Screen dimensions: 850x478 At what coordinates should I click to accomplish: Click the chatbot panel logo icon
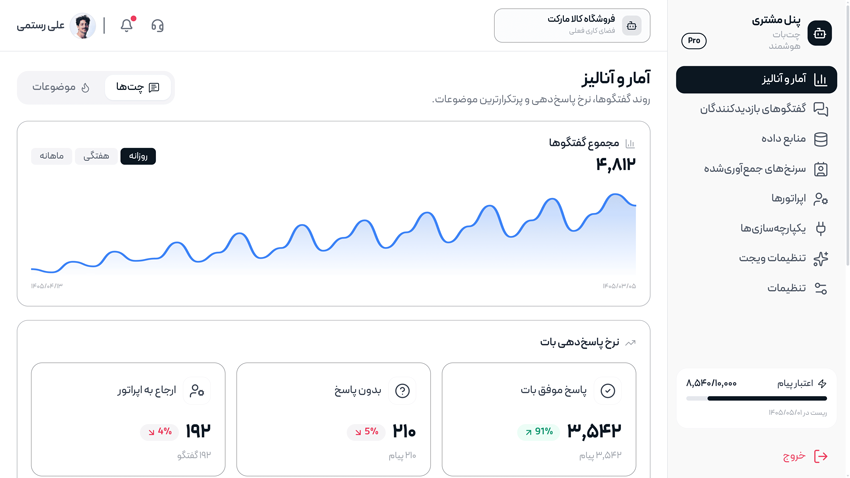[820, 34]
